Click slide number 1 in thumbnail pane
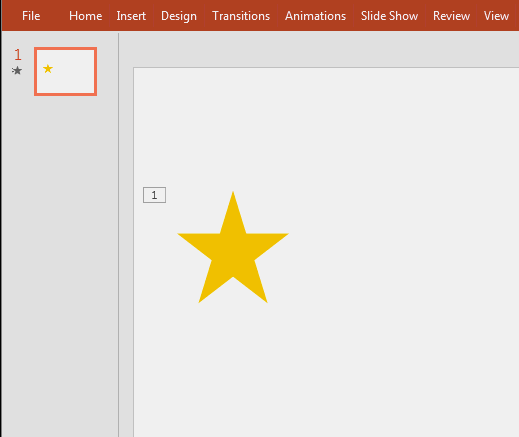Viewport: 519px width, 437px height. tap(18, 55)
